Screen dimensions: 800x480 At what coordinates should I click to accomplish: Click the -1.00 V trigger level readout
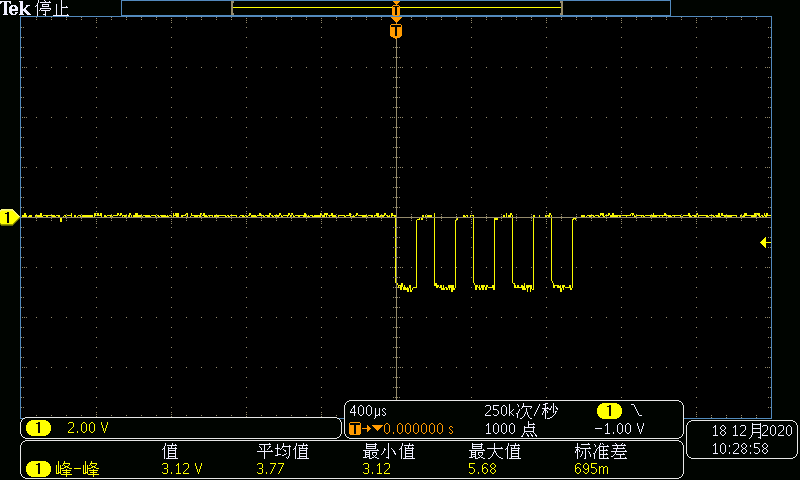(619, 429)
